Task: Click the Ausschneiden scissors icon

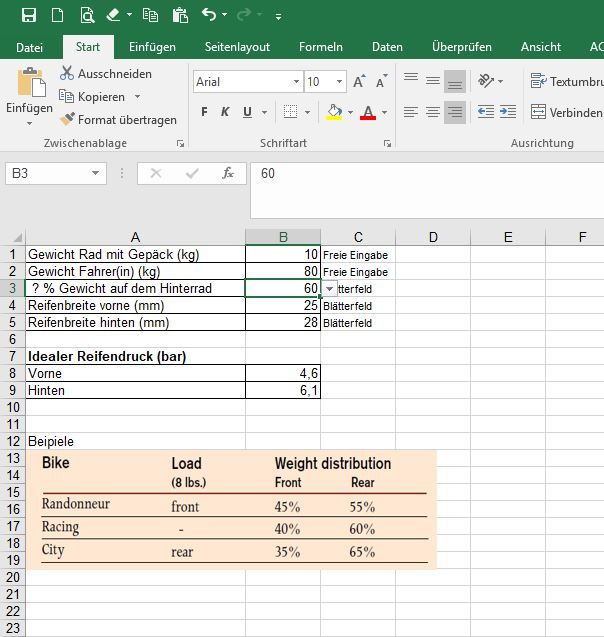Action: coord(67,73)
